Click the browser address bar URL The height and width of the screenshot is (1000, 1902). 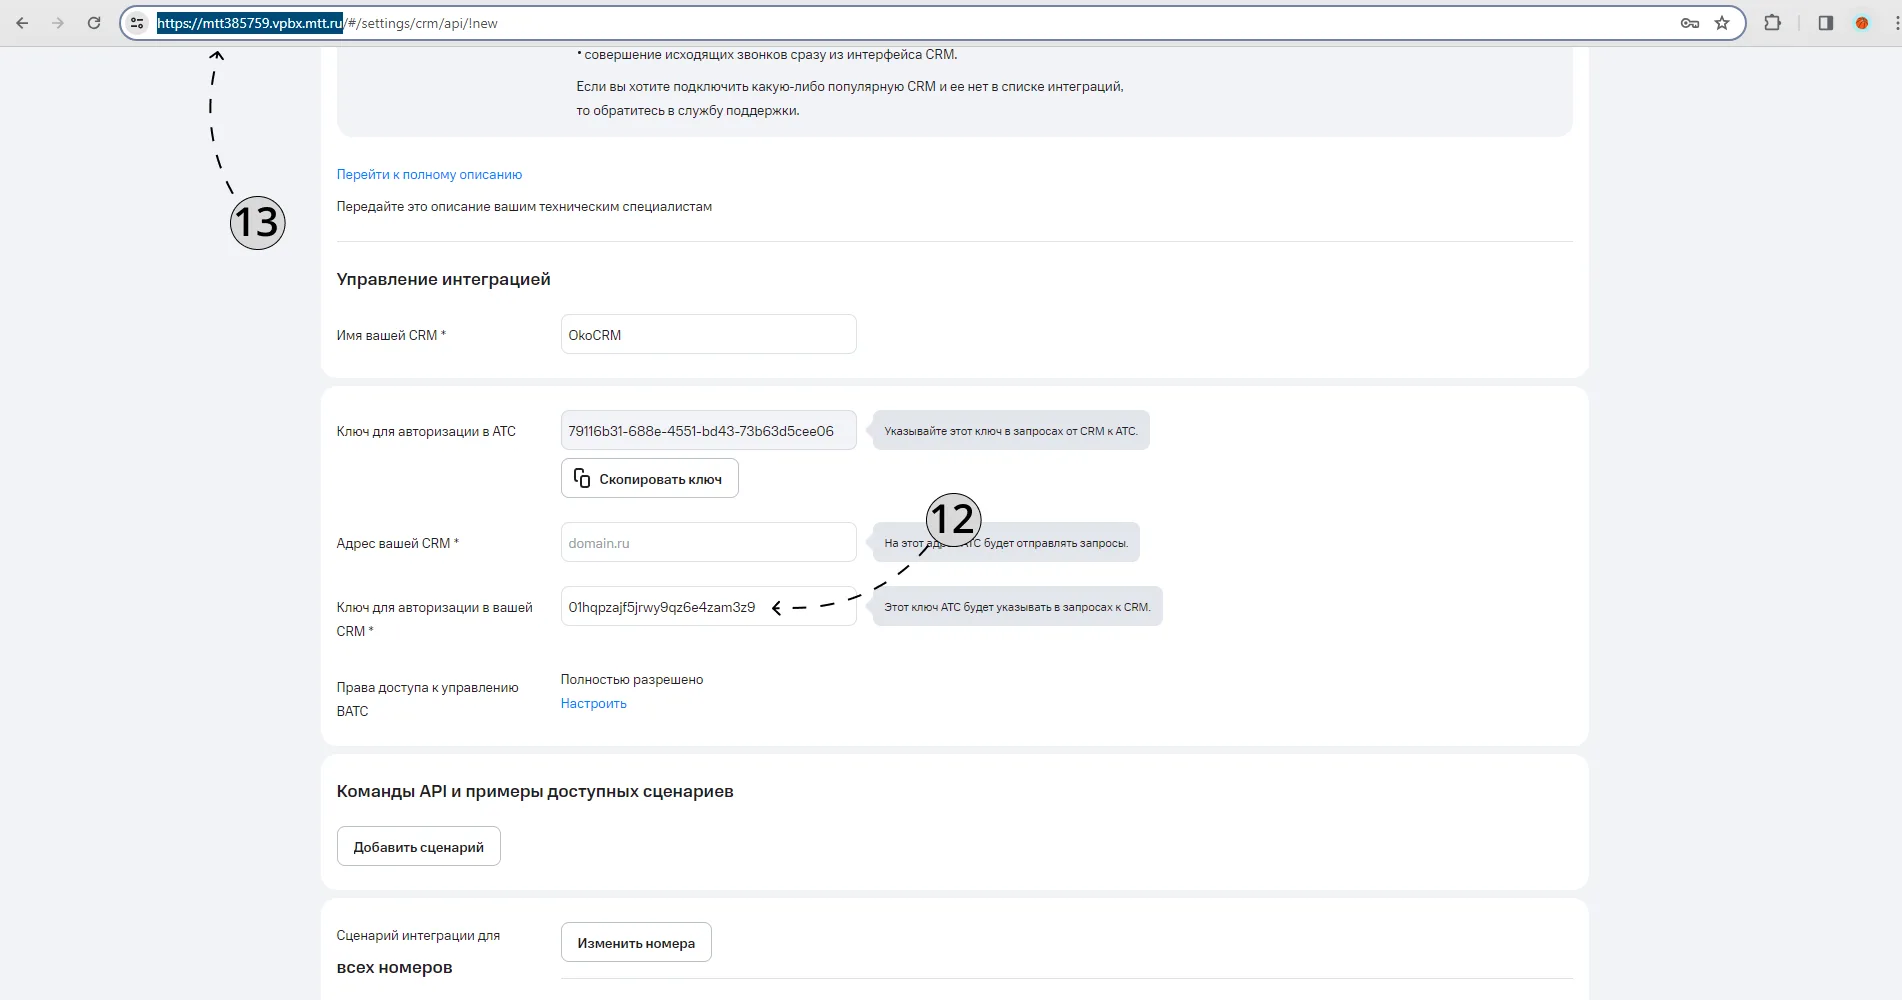tap(327, 23)
